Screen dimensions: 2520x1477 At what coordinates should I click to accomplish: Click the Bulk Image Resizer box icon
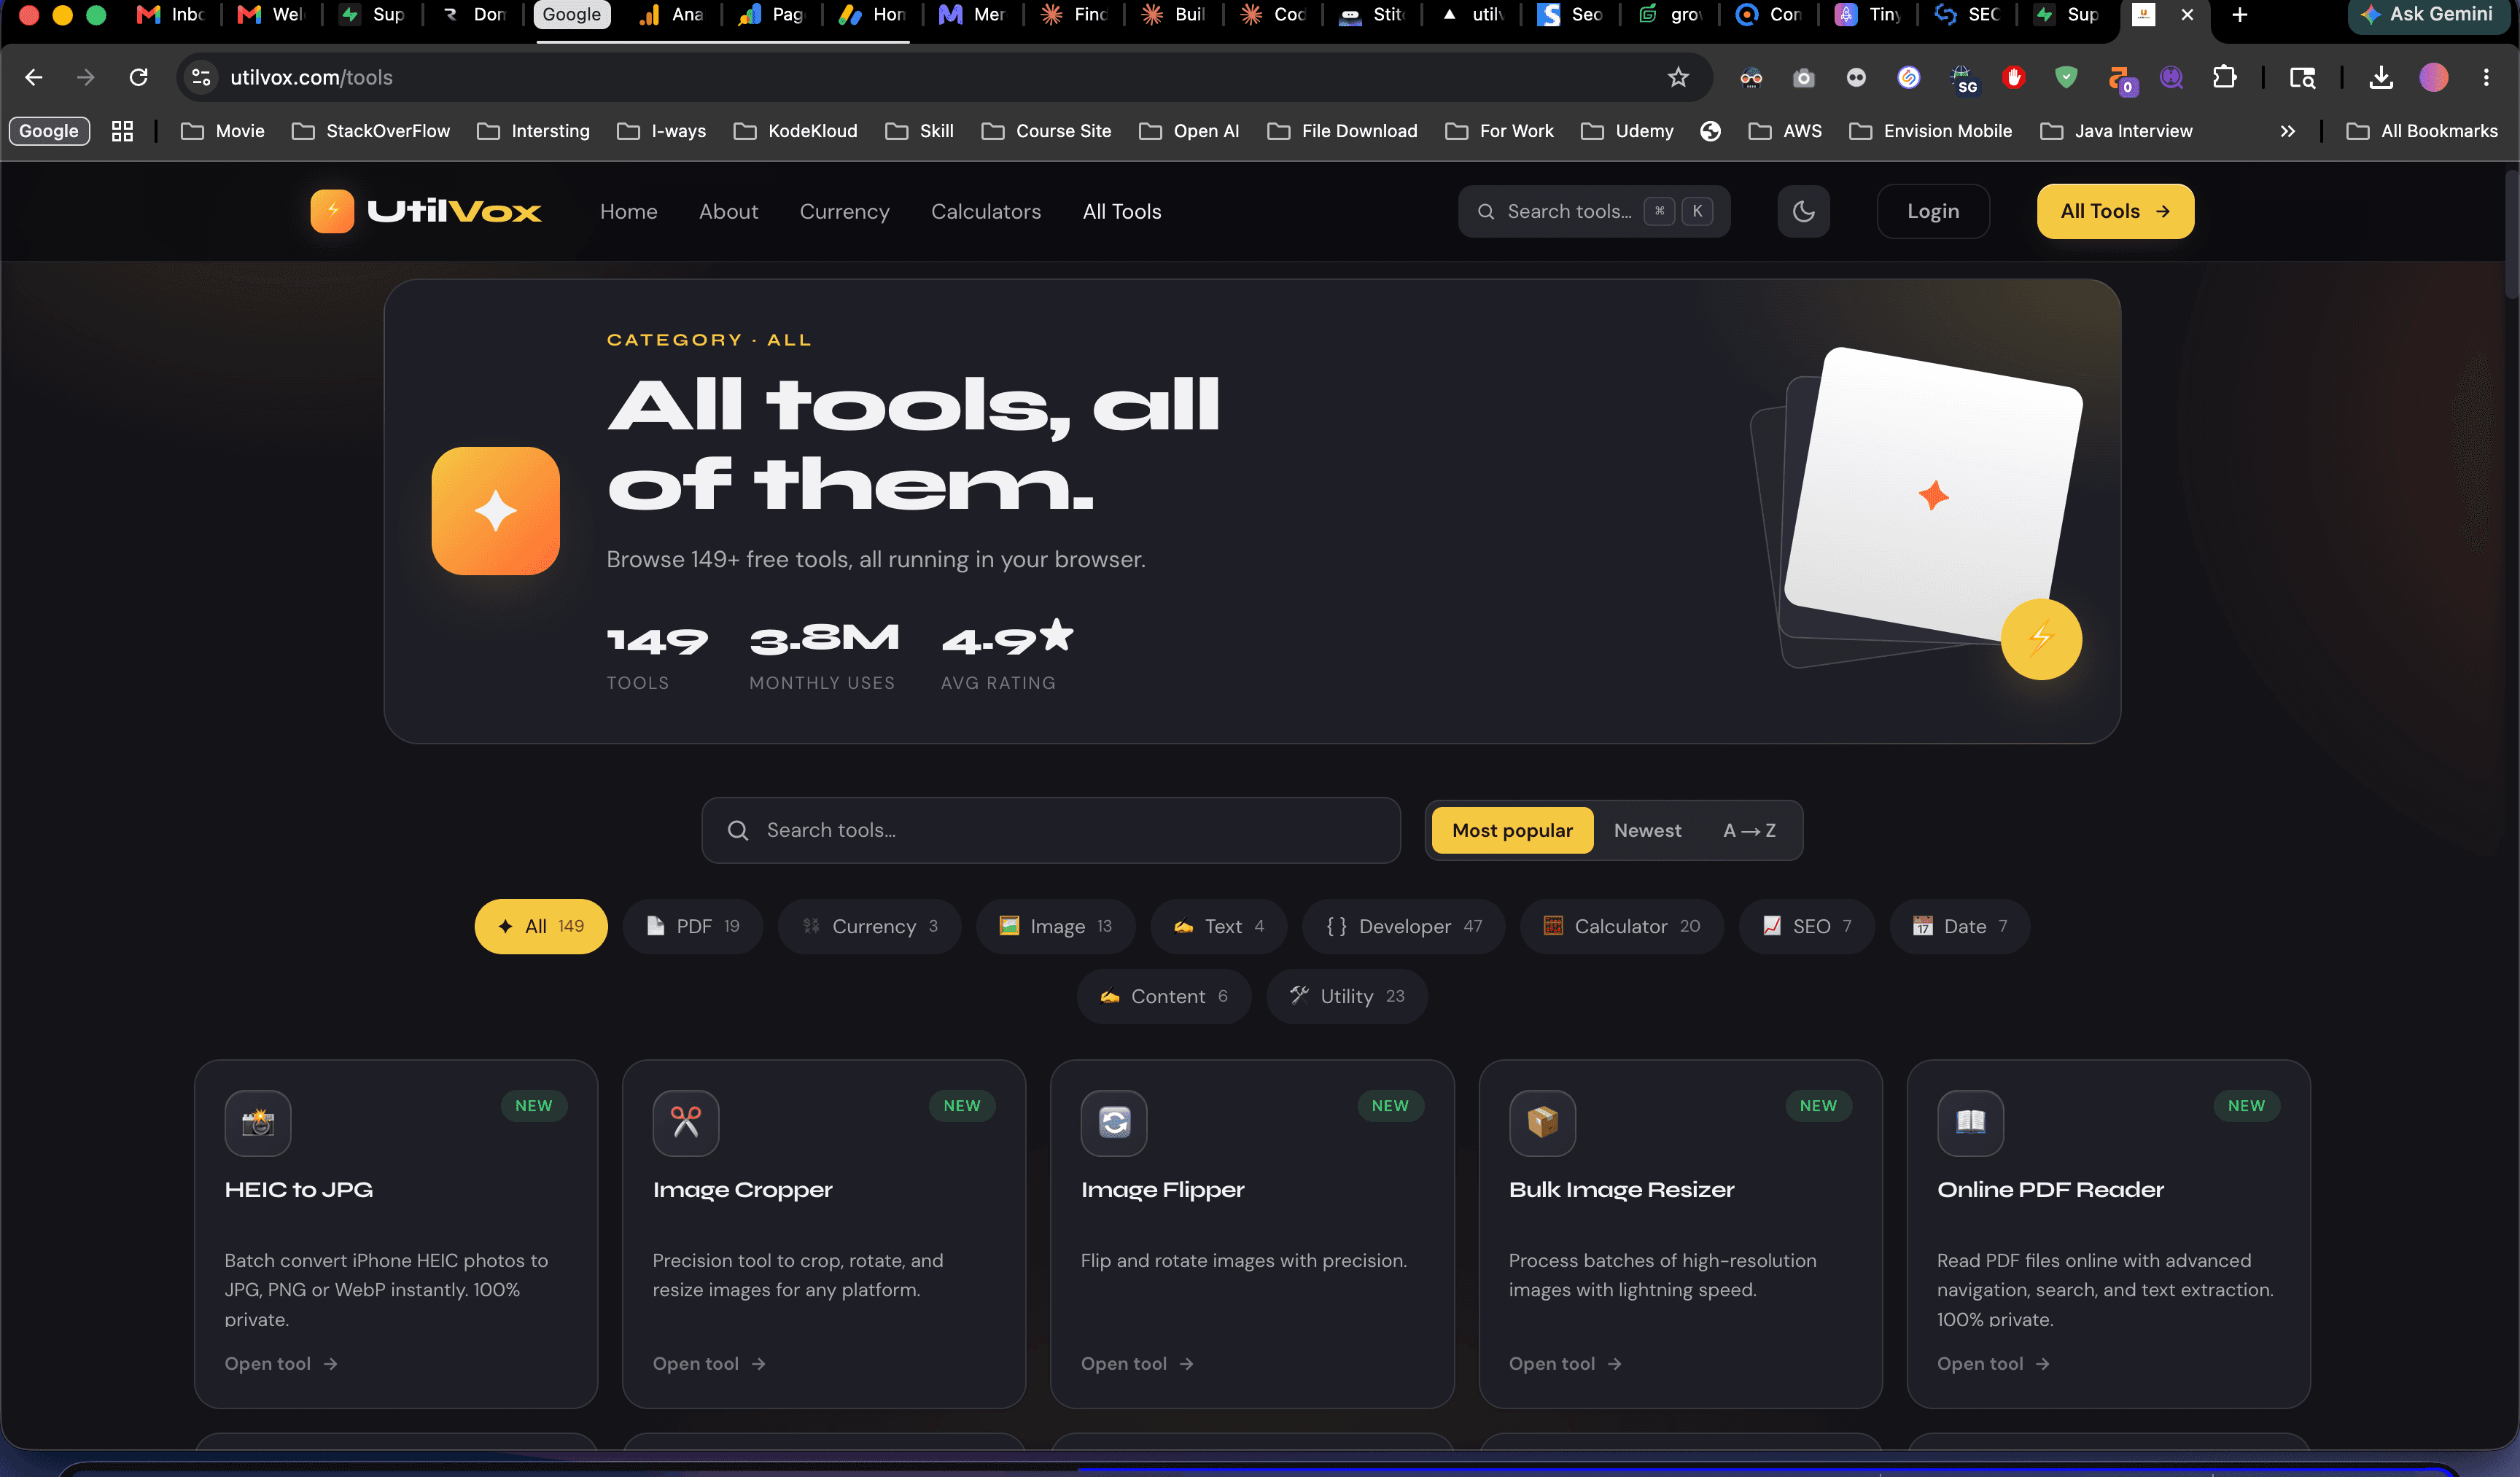pyautogui.click(x=1542, y=1122)
